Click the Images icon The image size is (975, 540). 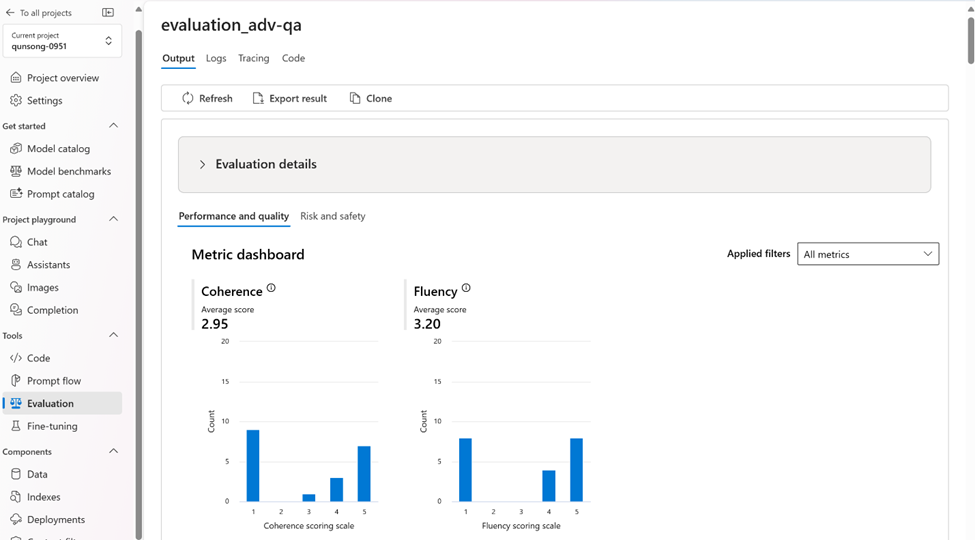tap(16, 287)
